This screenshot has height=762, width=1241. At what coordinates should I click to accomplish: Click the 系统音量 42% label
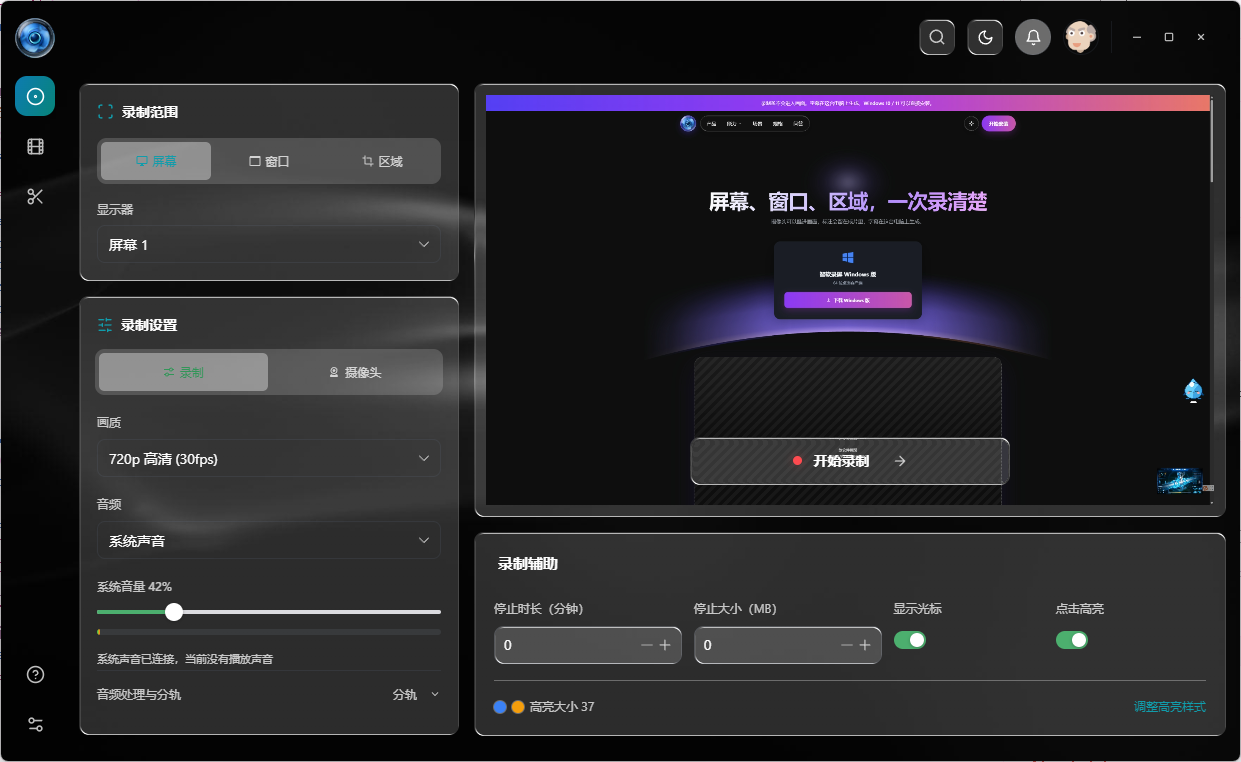pyautogui.click(x=134, y=587)
